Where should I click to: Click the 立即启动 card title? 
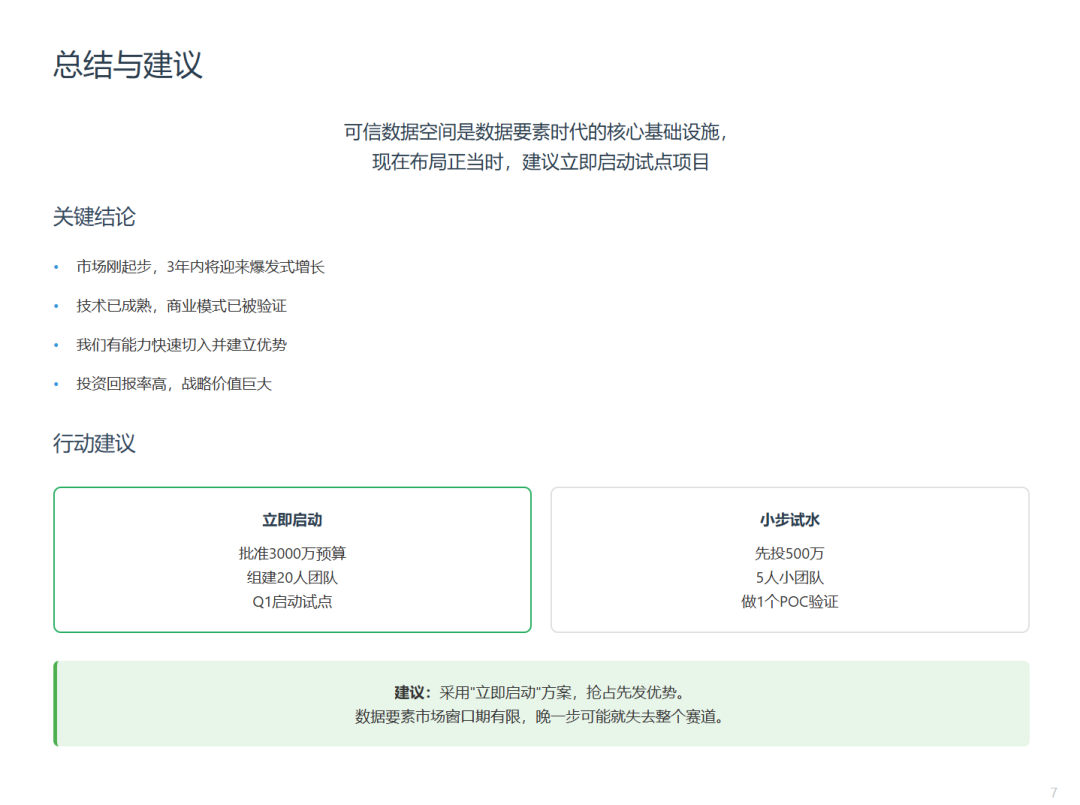pyautogui.click(x=292, y=520)
